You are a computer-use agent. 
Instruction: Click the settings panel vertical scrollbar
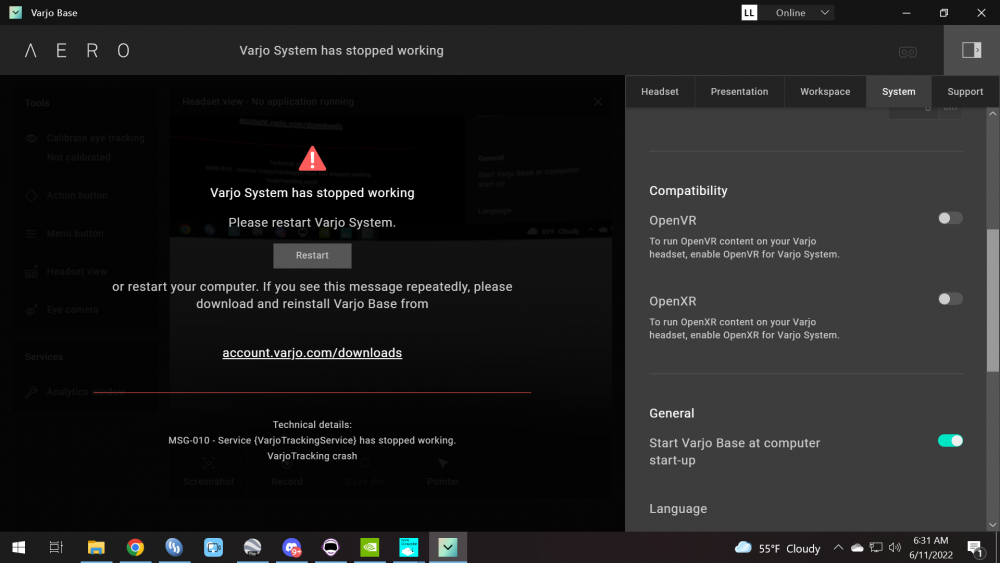tap(992, 300)
